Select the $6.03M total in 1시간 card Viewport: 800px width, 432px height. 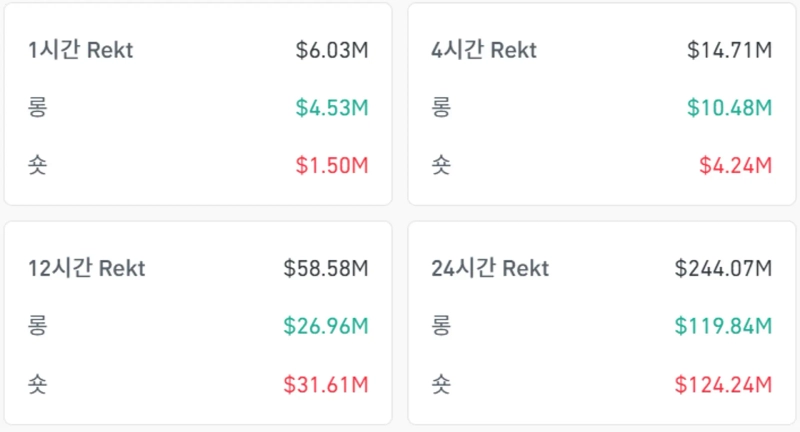point(332,50)
